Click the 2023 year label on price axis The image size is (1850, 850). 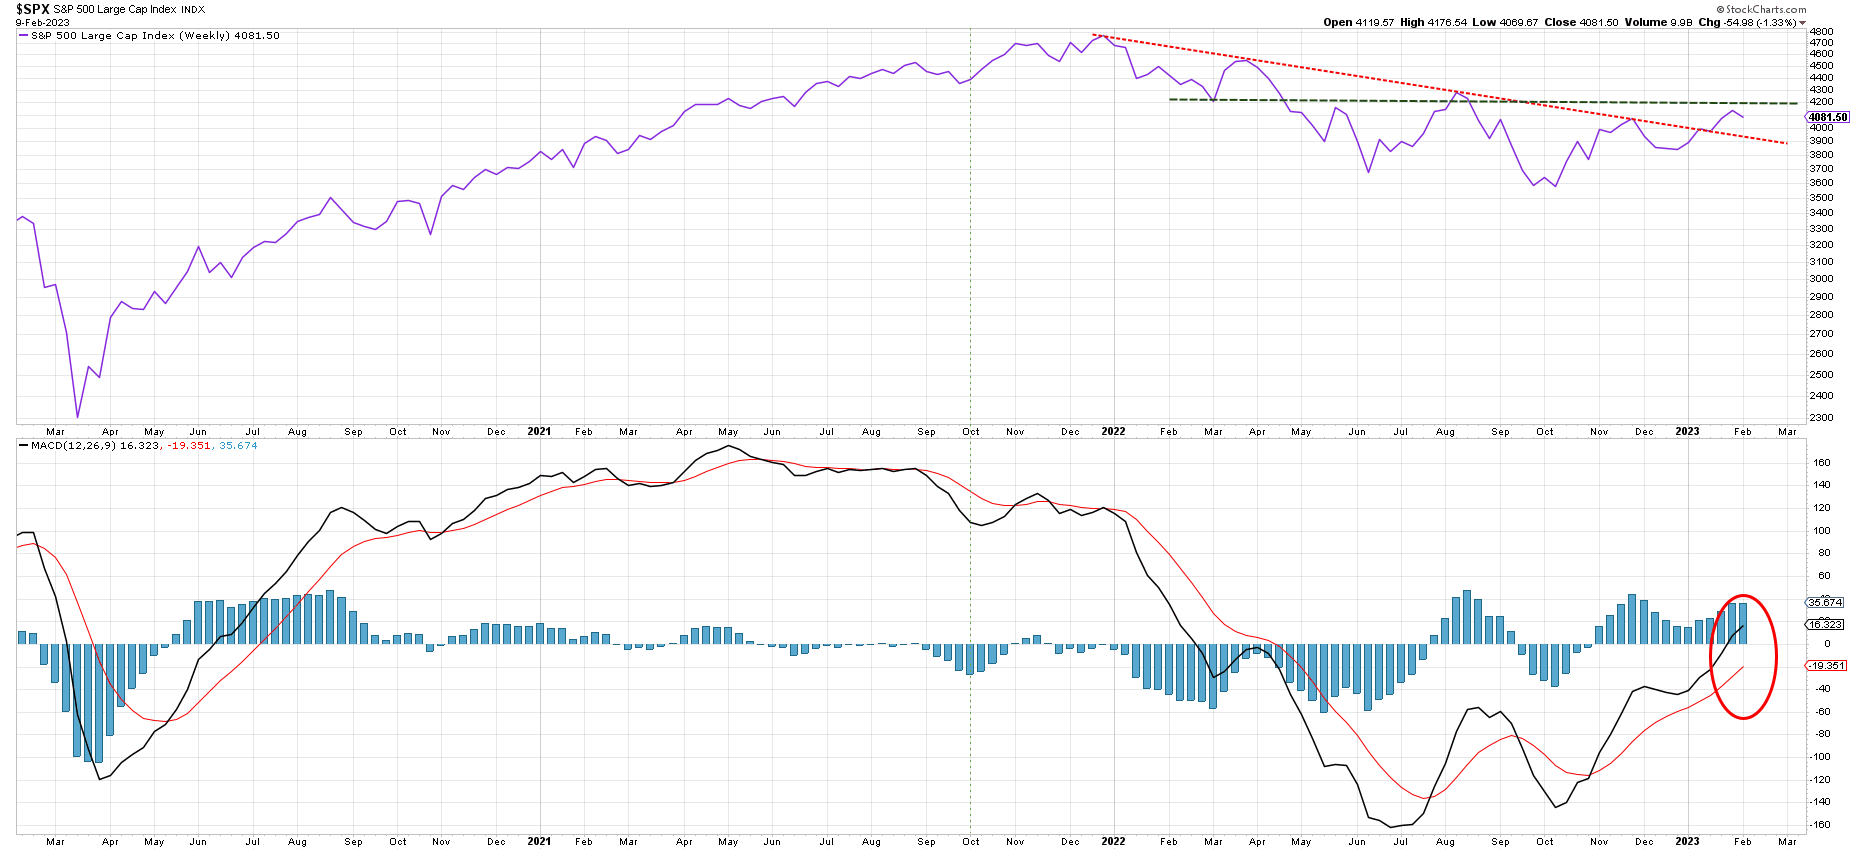click(1687, 432)
